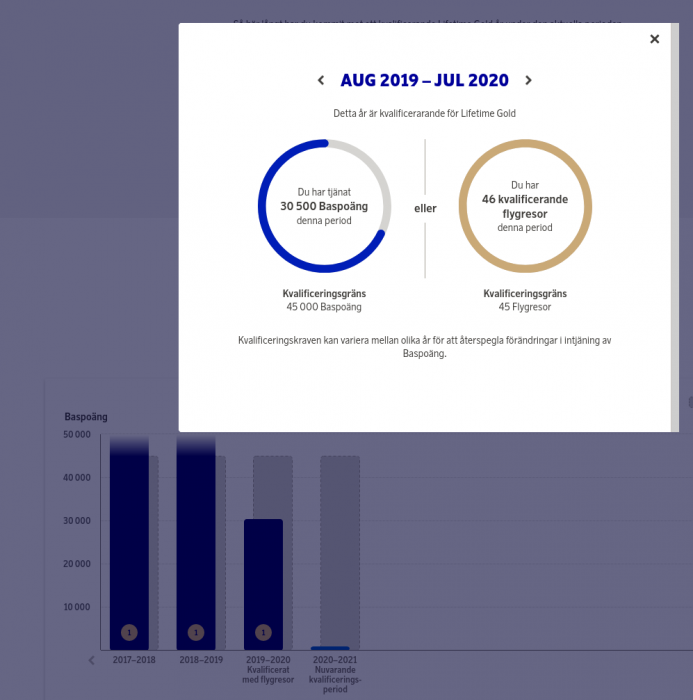Go to next period after JUL 2020

click(528, 81)
